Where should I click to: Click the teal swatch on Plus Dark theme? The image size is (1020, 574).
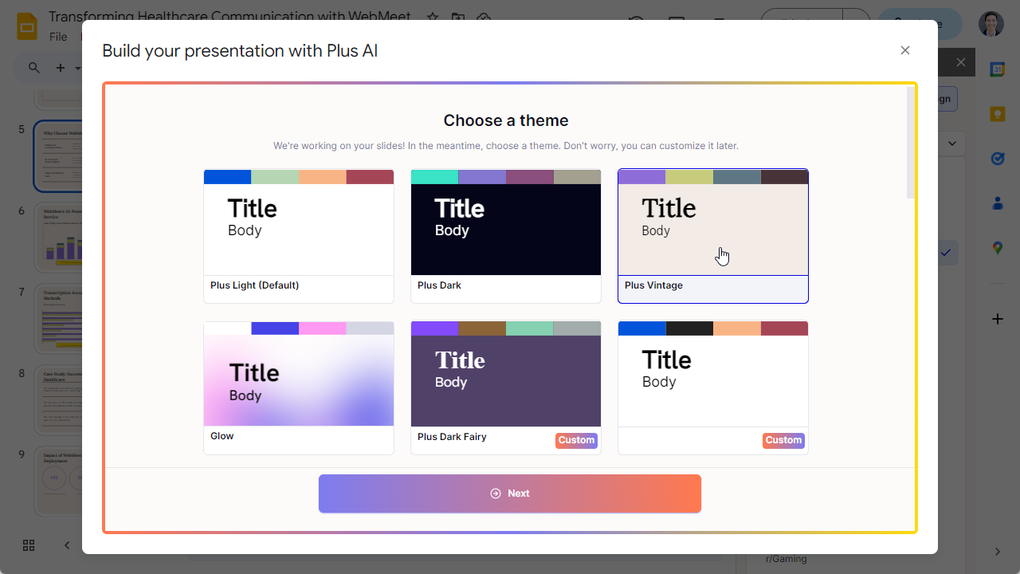tap(435, 177)
